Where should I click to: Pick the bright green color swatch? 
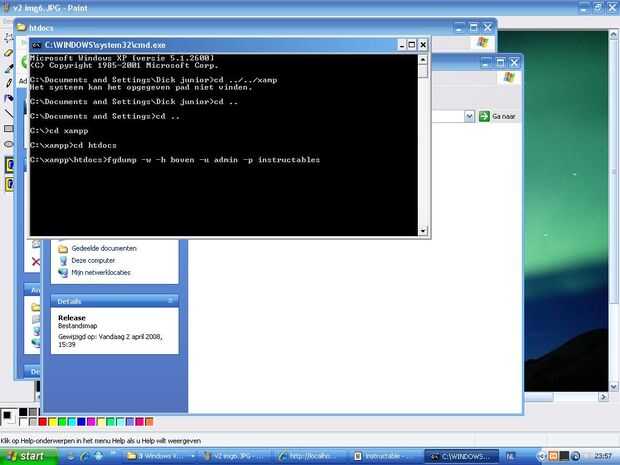click(62, 422)
